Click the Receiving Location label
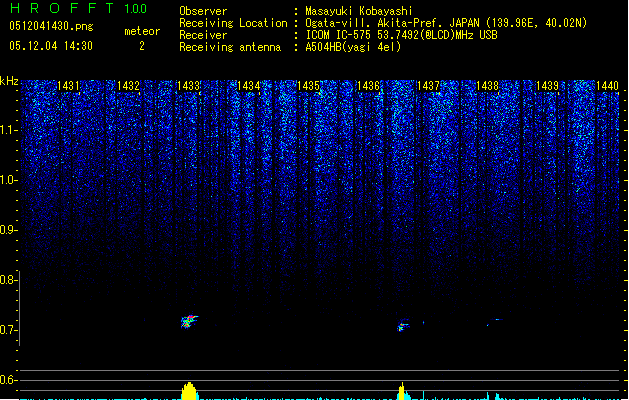Screen dimensions: 629x400 tap(233, 23)
